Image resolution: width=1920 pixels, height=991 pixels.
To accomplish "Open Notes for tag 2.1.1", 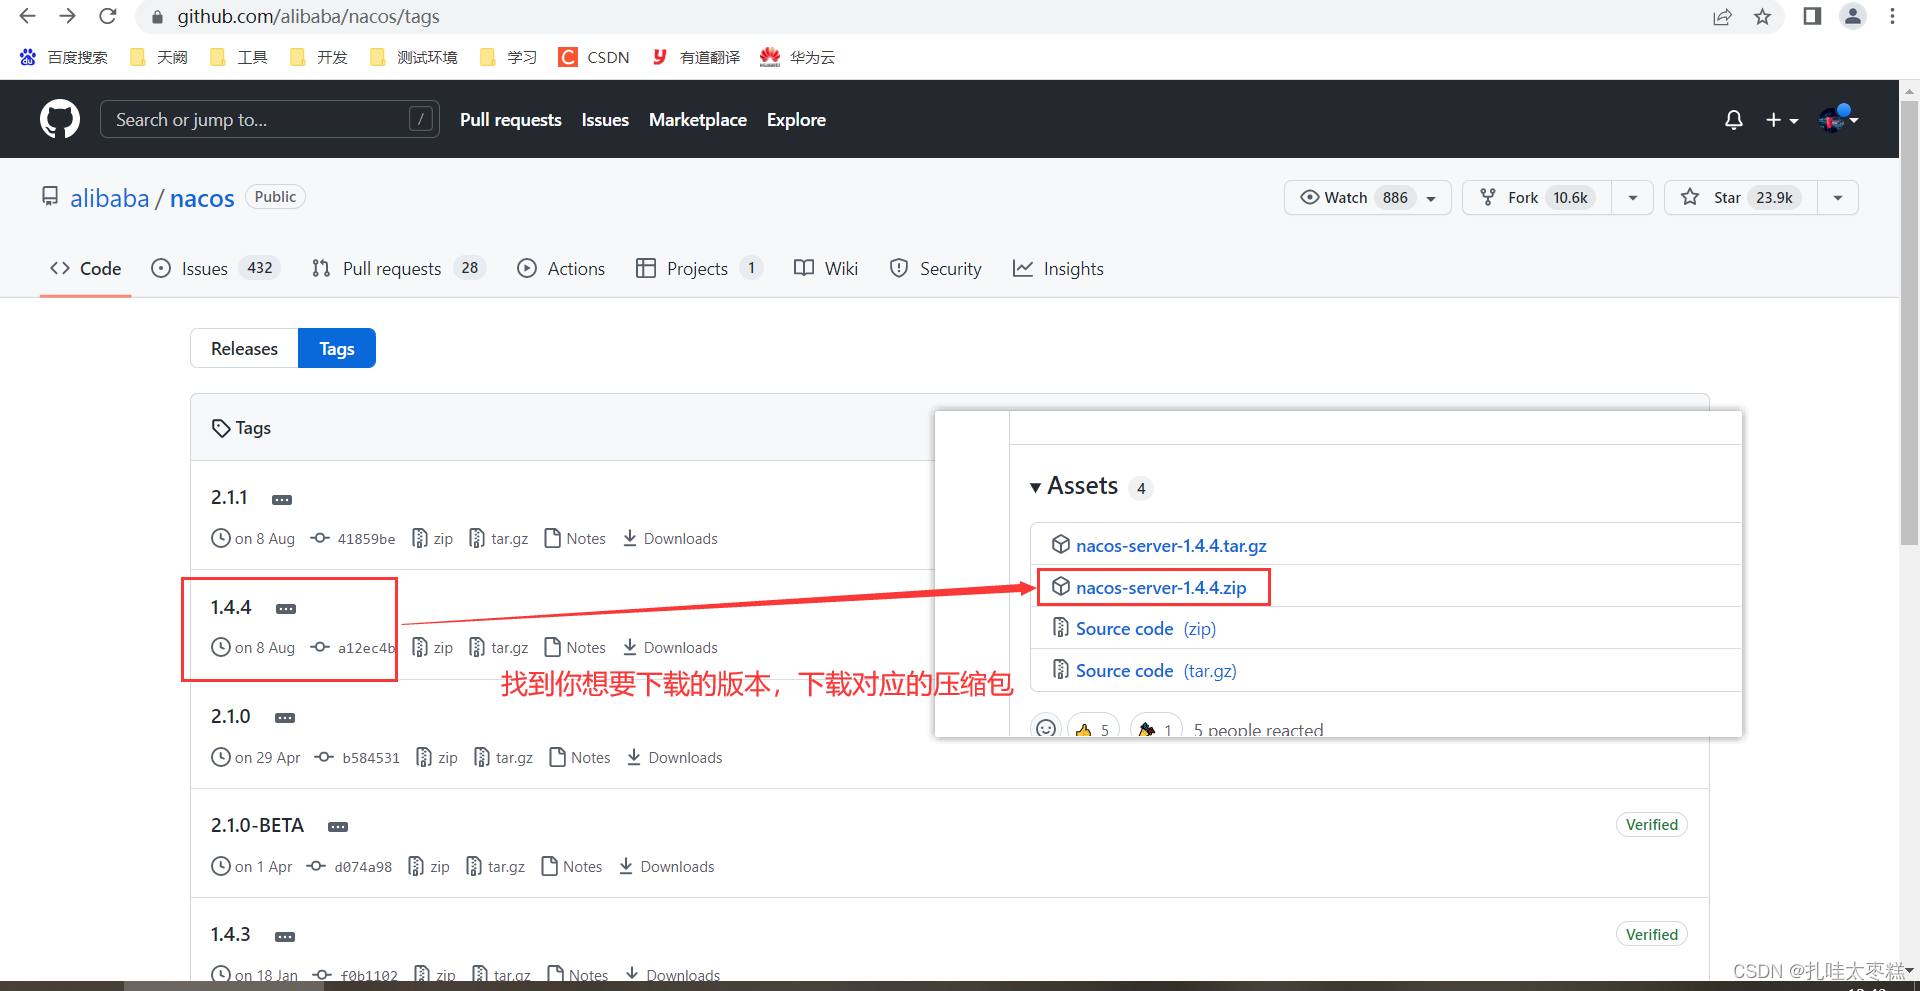I will point(575,538).
